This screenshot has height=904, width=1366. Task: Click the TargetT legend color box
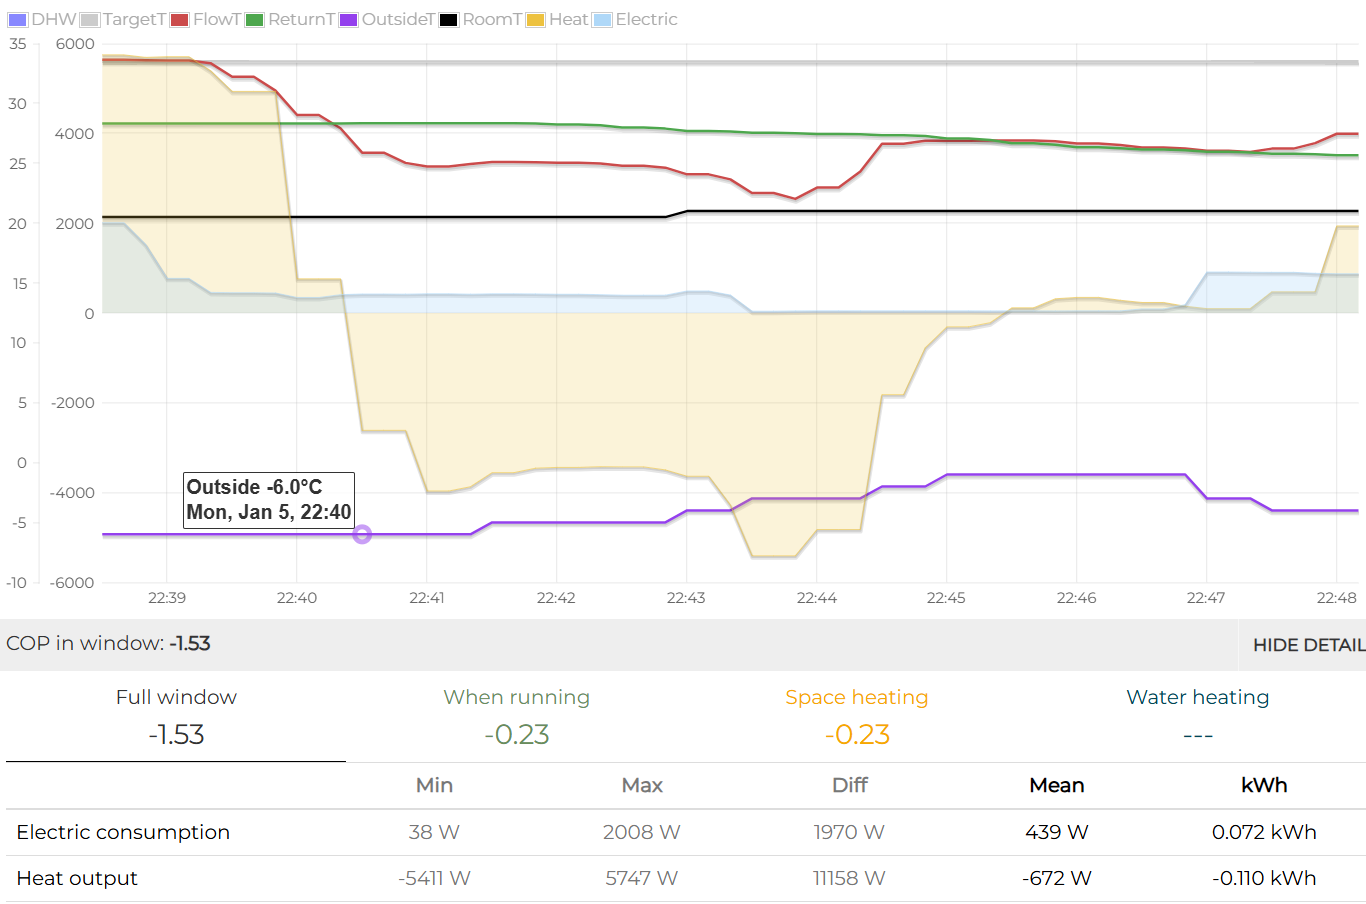(x=90, y=20)
